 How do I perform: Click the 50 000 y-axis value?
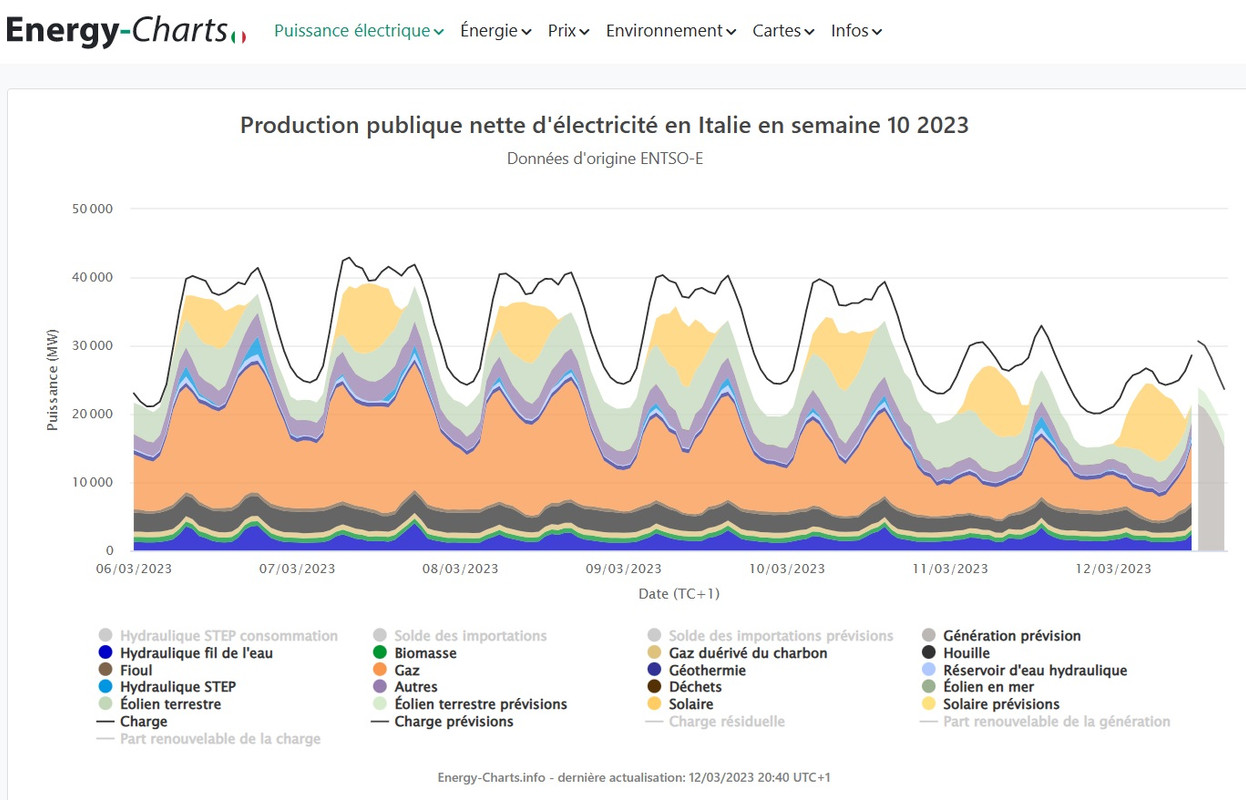point(93,209)
